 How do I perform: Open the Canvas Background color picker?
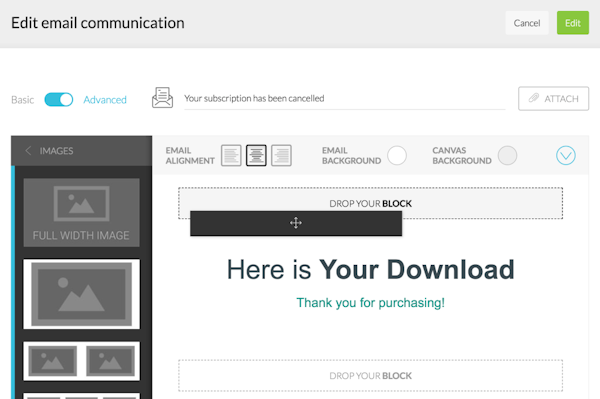click(507, 155)
